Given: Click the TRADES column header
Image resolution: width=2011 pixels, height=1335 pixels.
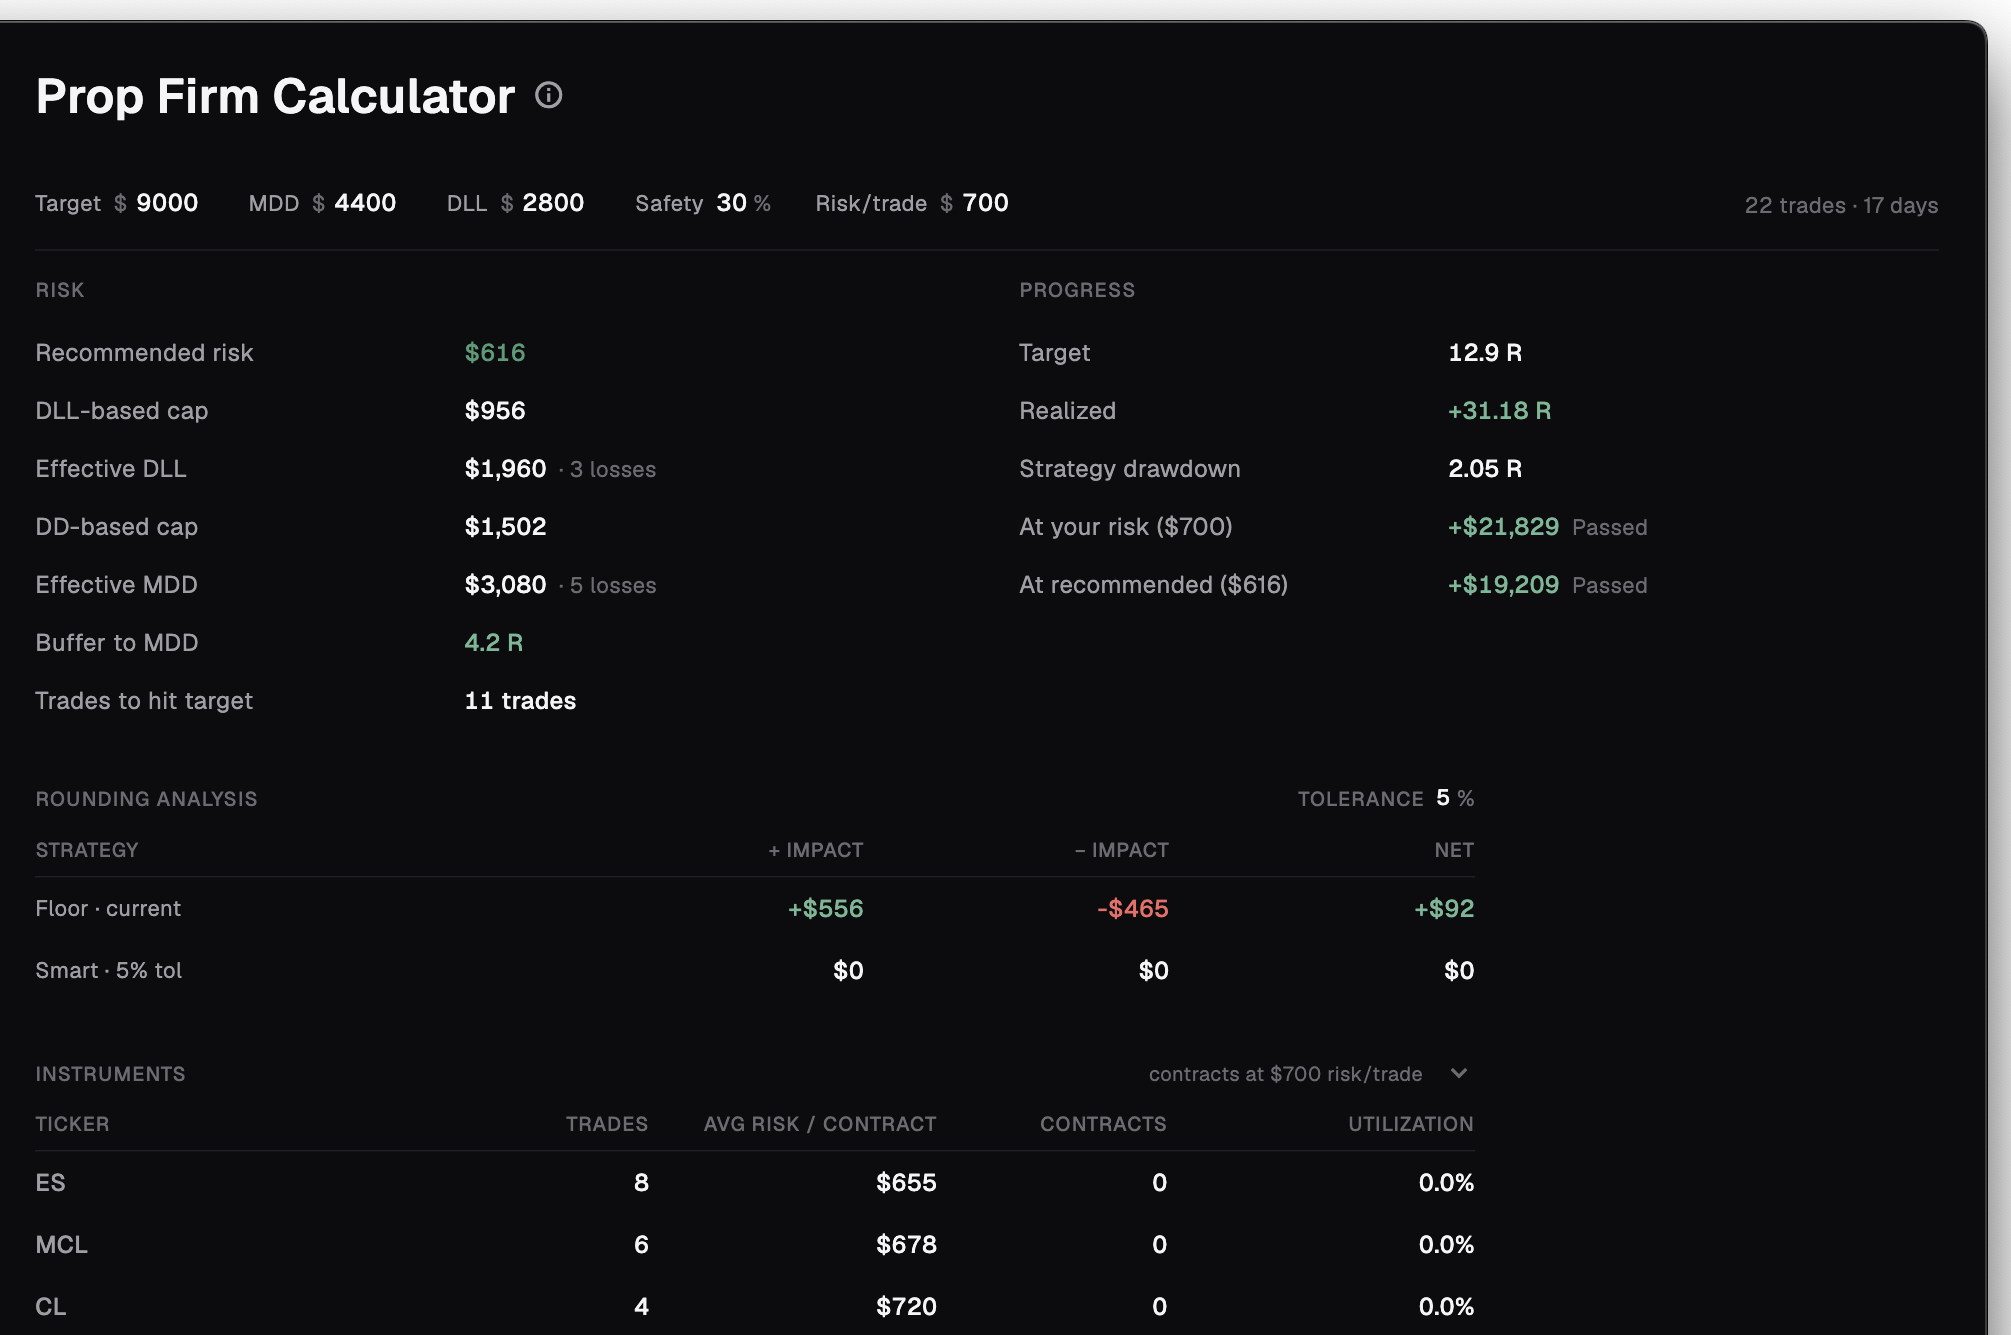Looking at the screenshot, I should click(x=607, y=1124).
